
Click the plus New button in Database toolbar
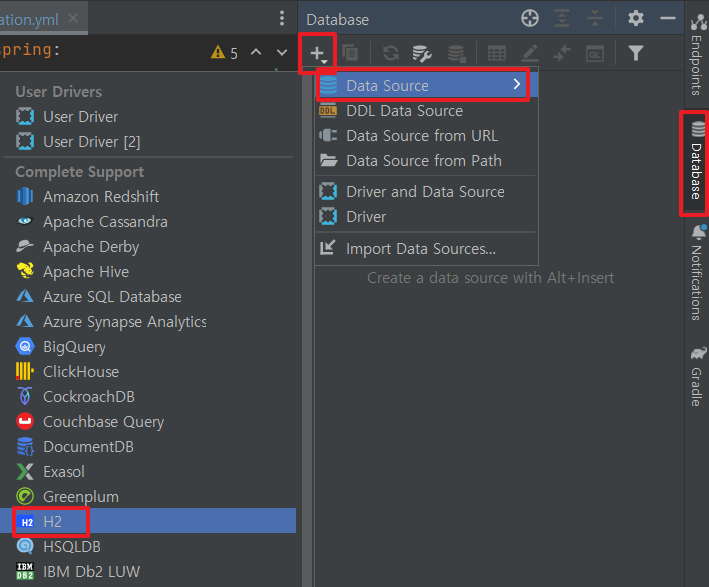(x=318, y=53)
